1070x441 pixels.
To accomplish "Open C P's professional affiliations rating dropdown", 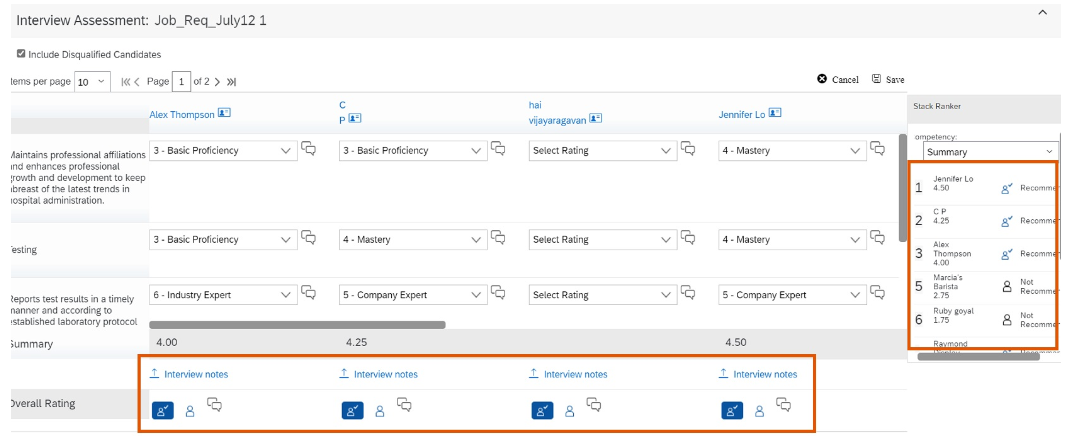I will coord(413,151).
